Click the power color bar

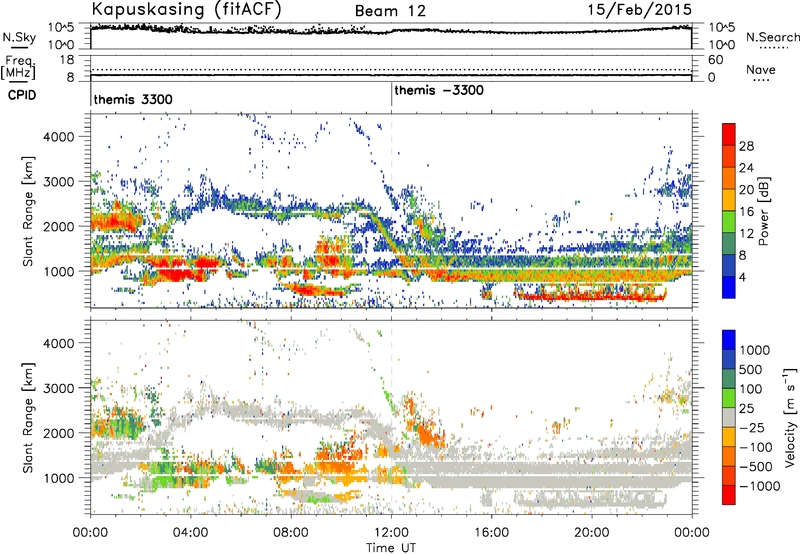pyautogui.click(x=729, y=211)
